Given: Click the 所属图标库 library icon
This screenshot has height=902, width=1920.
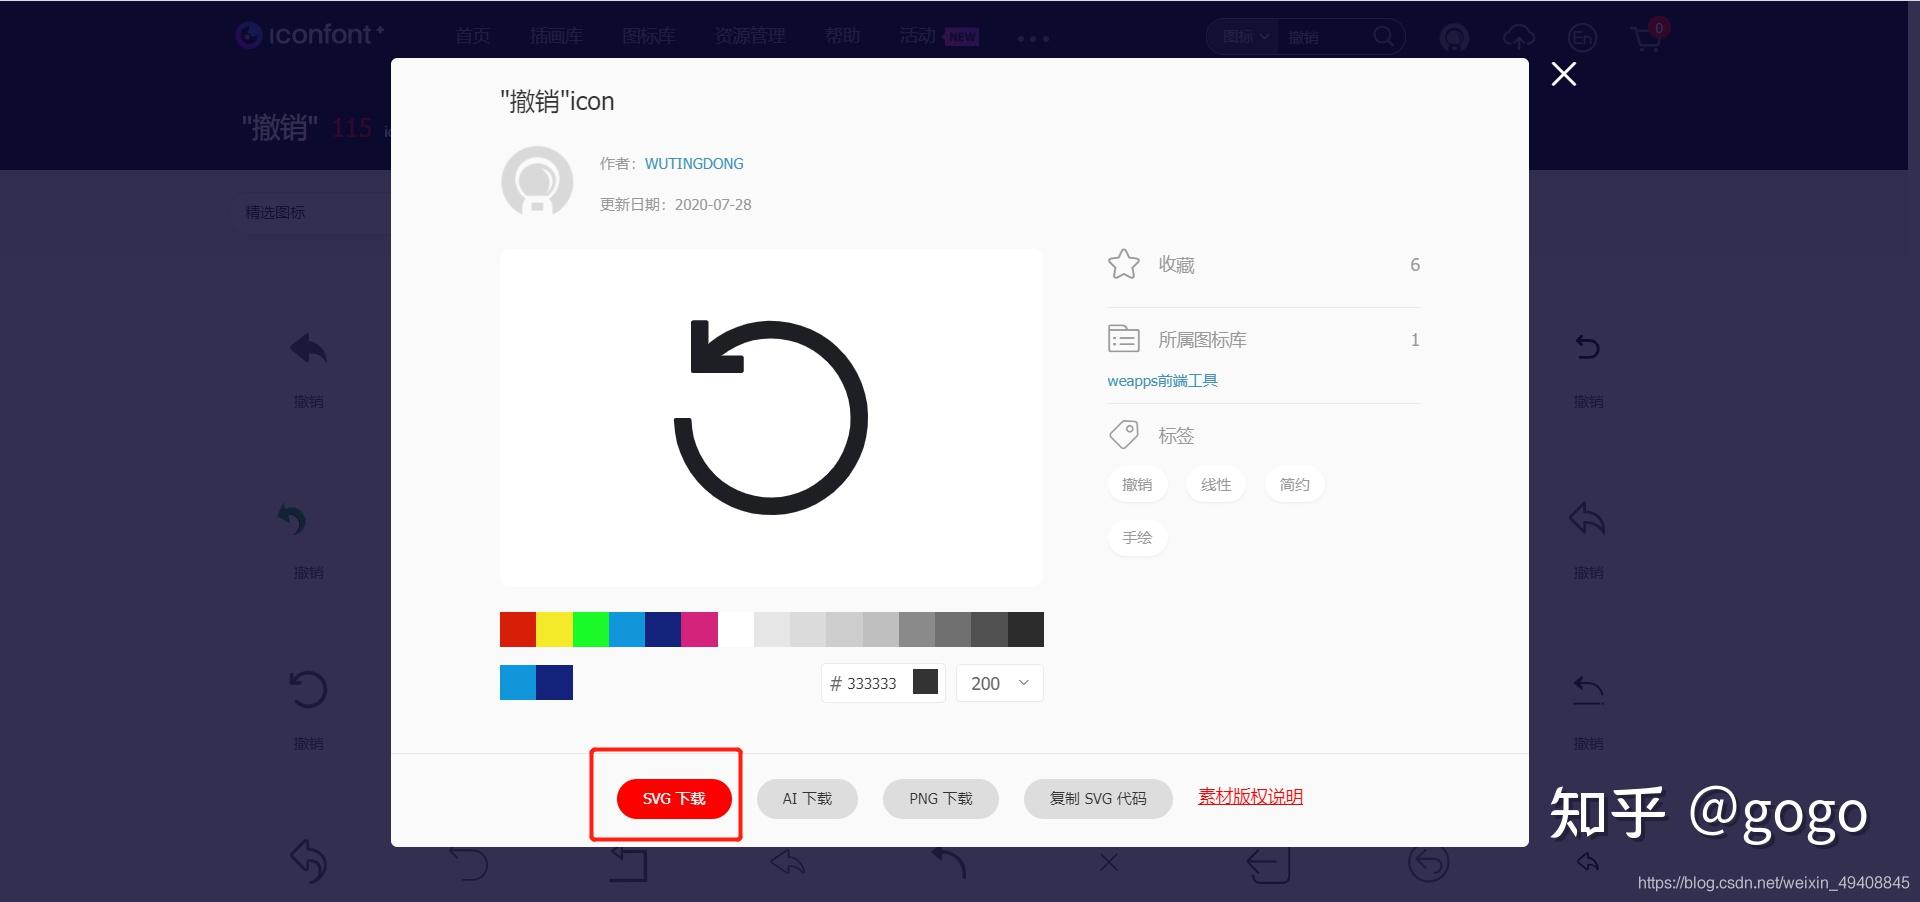Looking at the screenshot, I should (x=1123, y=339).
